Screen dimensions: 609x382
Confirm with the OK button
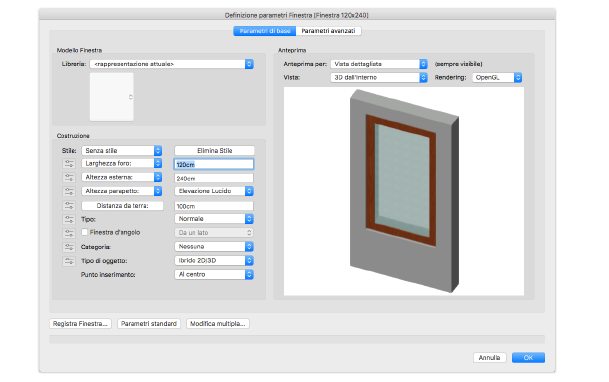pos(528,358)
